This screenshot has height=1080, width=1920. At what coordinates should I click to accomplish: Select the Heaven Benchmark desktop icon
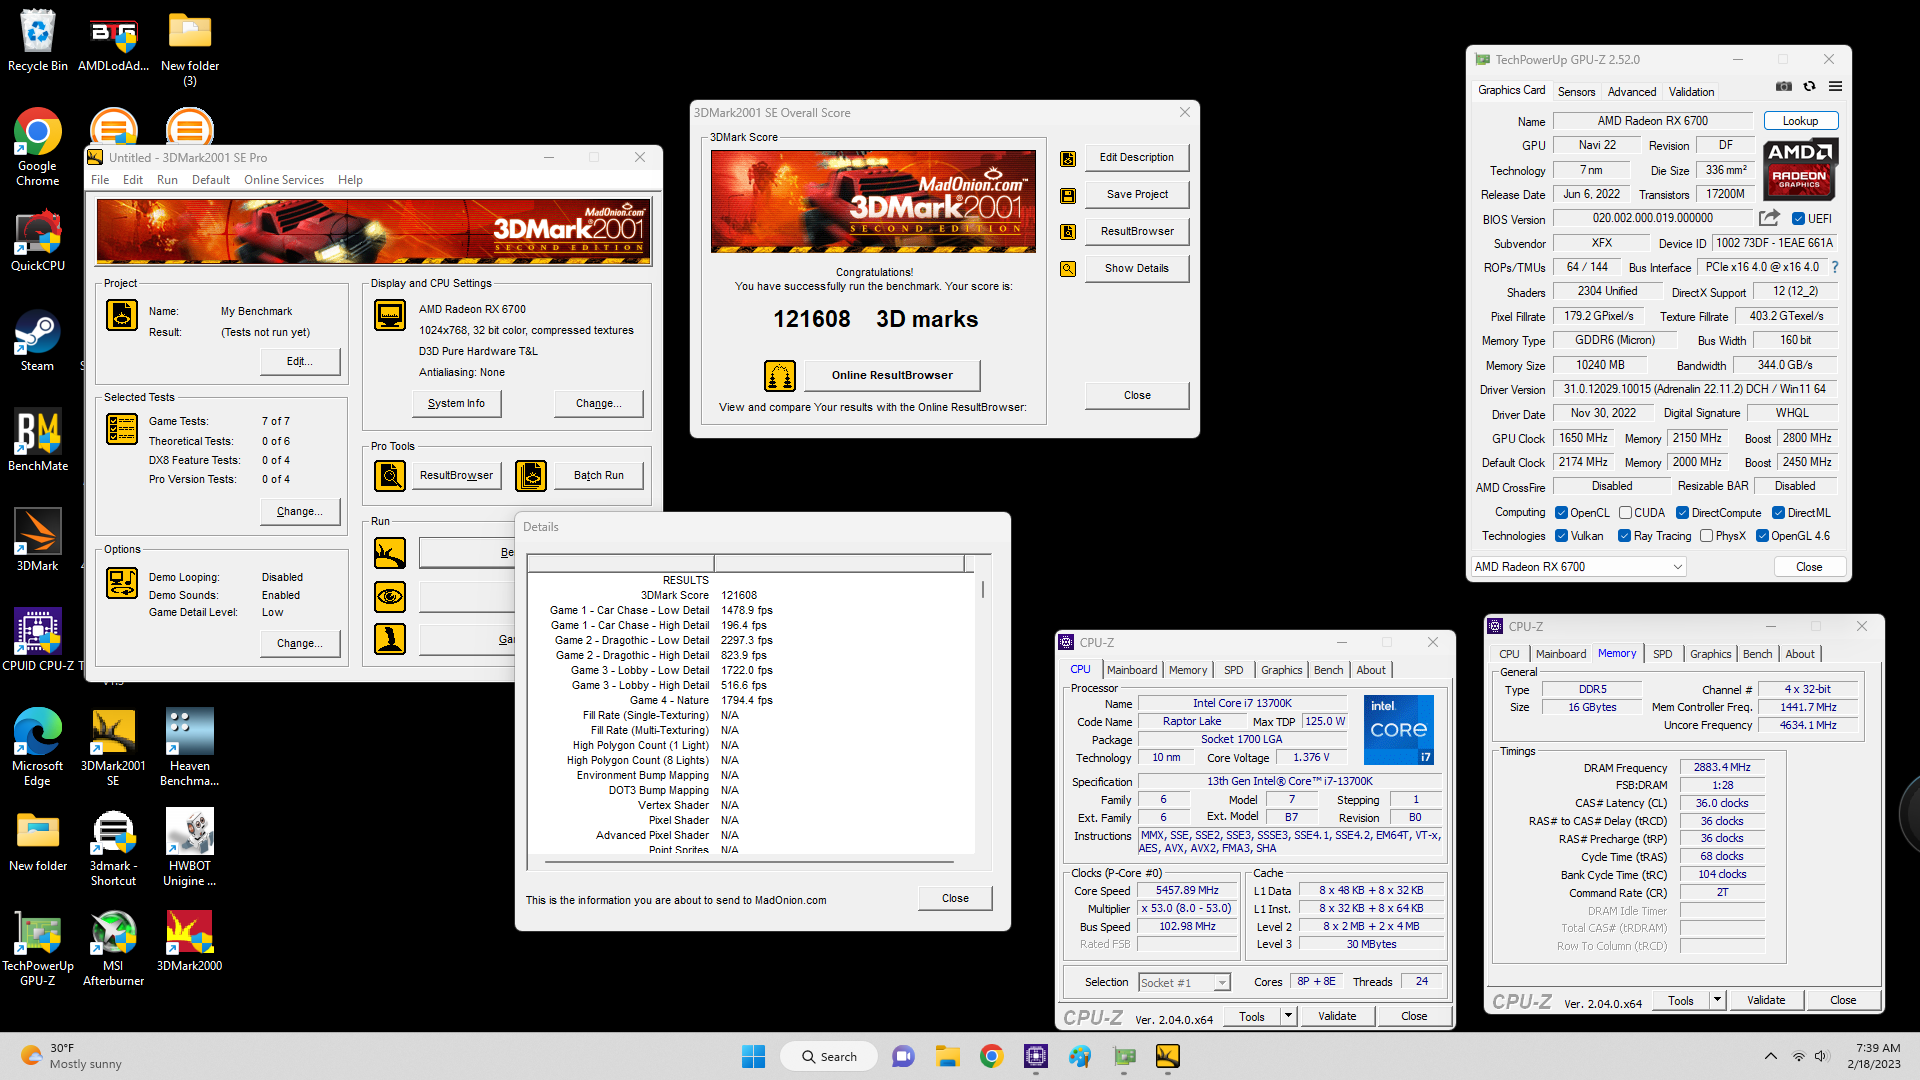[x=189, y=749]
